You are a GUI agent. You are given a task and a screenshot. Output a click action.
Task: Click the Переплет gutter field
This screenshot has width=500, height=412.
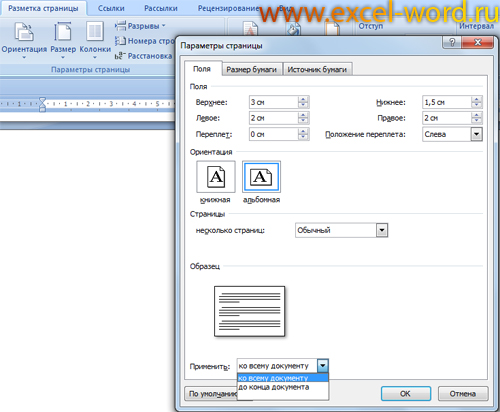click(273, 134)
